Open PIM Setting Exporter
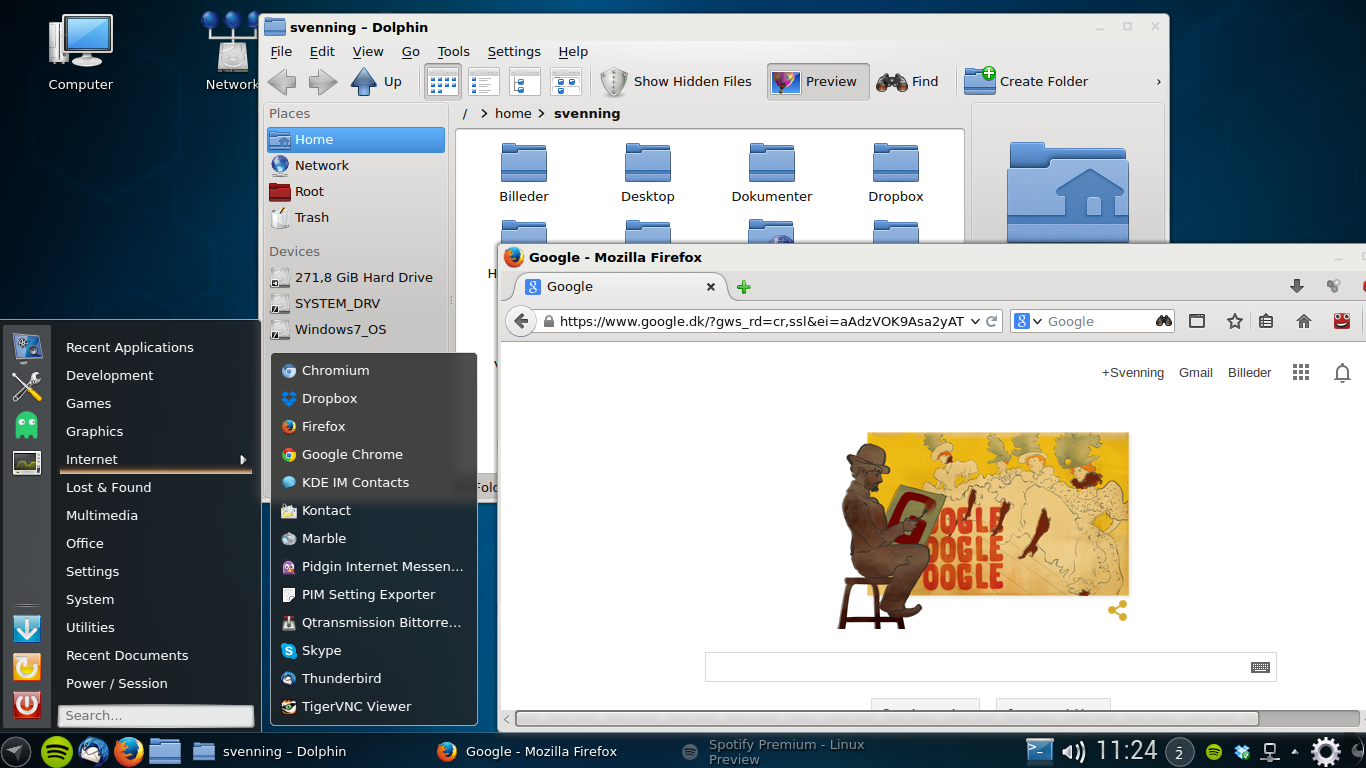This screenshot has height=768, width=1366. (x=374, y=594)
